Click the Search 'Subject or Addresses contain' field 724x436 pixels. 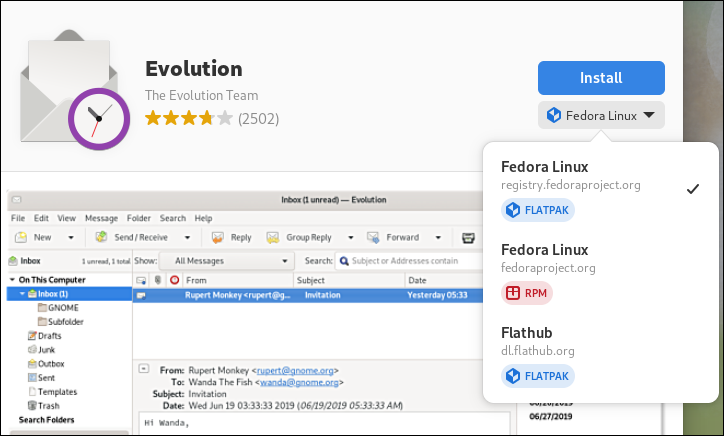(x=409, y=261)
